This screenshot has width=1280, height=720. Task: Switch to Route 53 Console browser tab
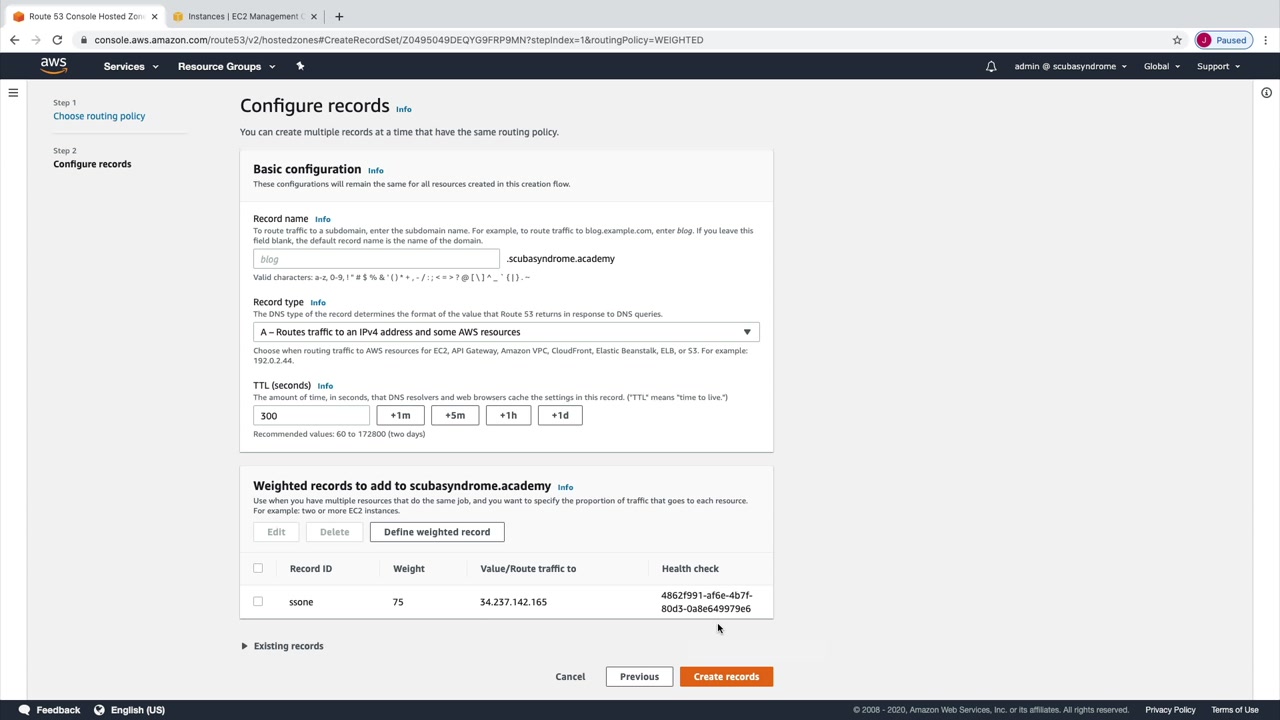(84, 16)
